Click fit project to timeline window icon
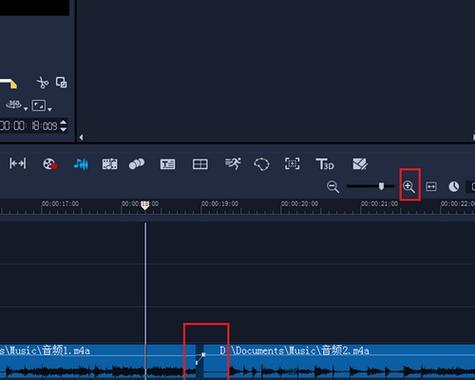The height and width of the screenshot is (380, 475). [431, 186]
